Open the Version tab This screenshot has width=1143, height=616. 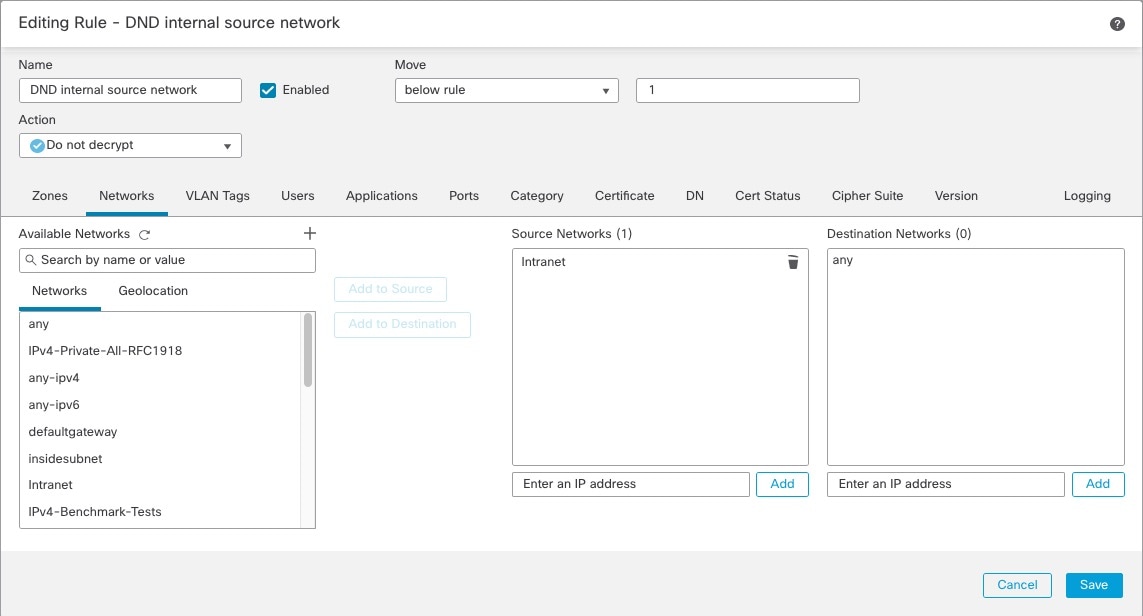click(956, 196)
